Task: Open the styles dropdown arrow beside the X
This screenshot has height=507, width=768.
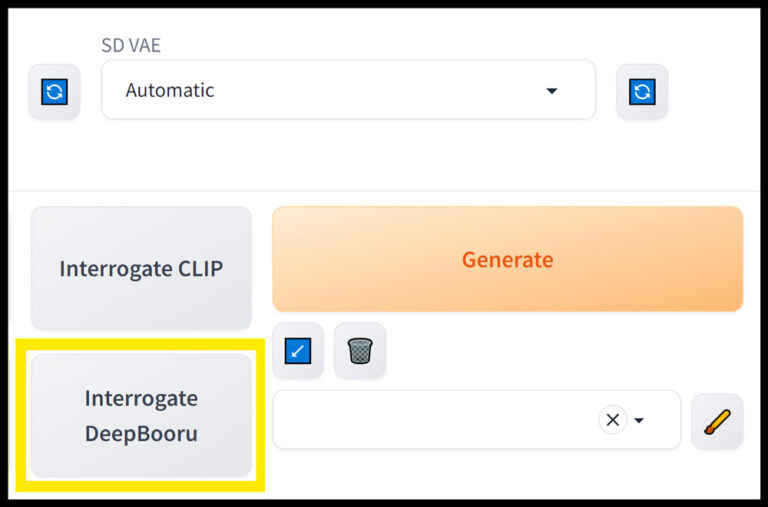Action: pos(640,420)
